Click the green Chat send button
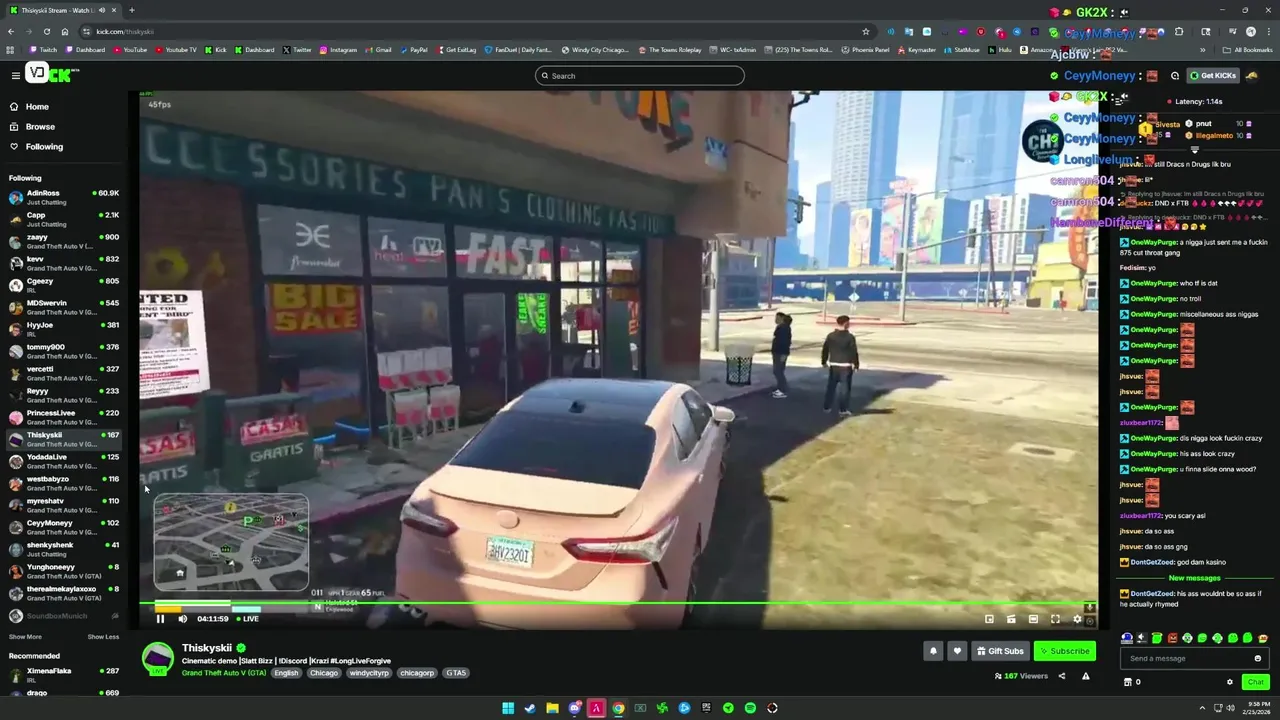This screenshot has width=1280, height=720. tap(1255, 682)
